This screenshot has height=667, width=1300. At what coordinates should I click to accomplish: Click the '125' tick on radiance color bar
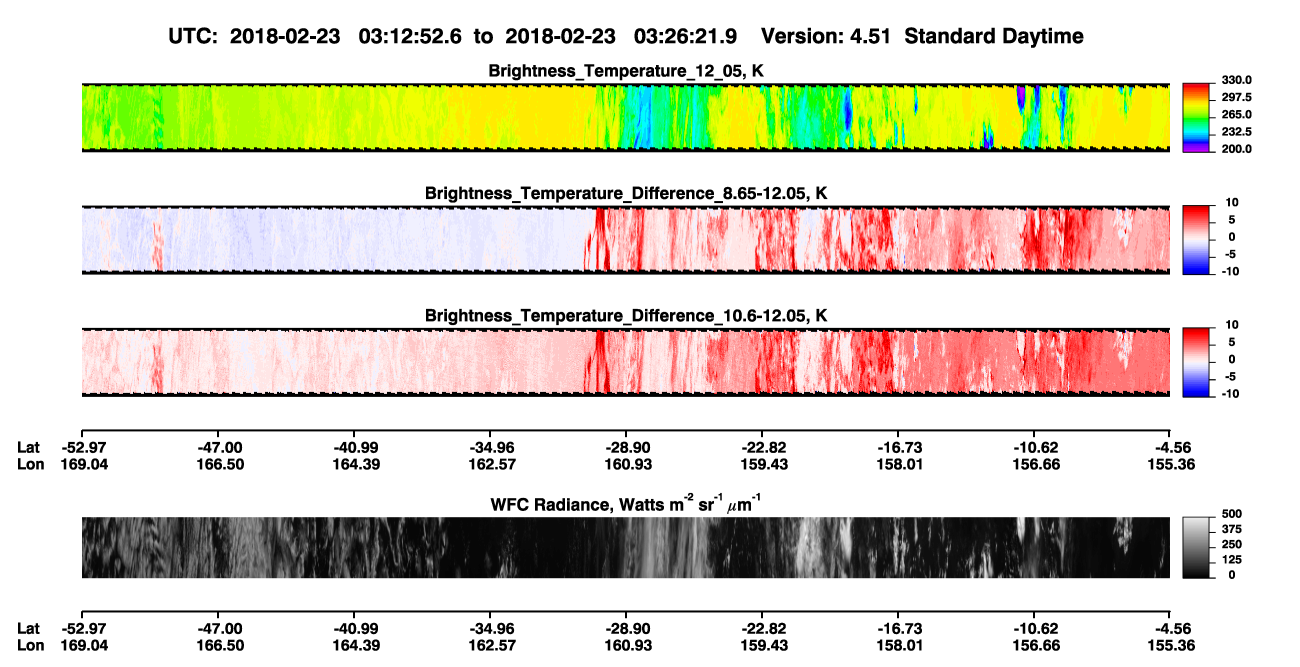coord(1231,561)
